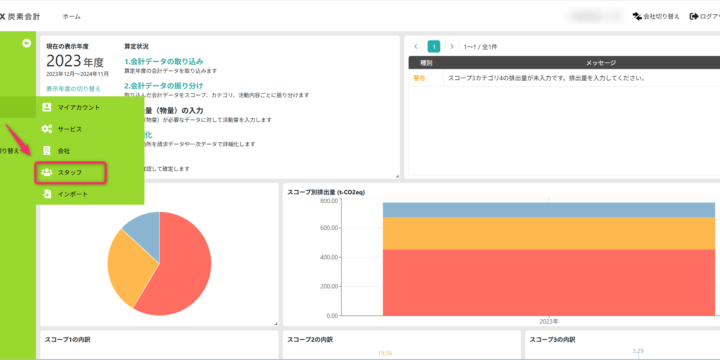Click the スコープ3の内訳 panel title
Screen dimensions: 720x360
552,340
